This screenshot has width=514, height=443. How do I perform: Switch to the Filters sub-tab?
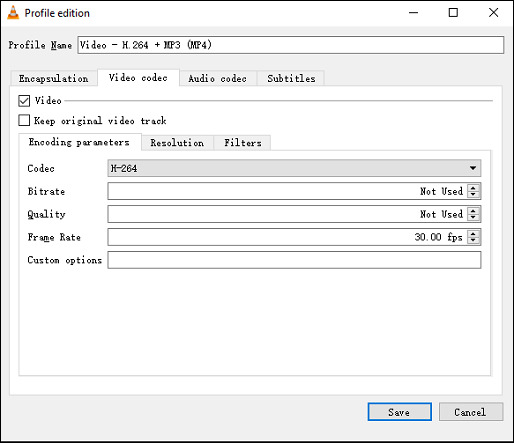242,143
